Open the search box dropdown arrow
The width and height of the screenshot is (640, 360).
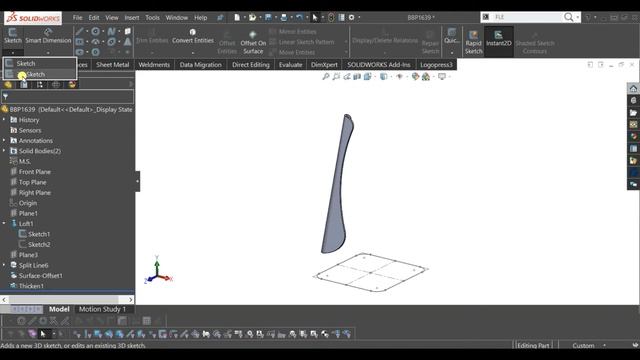pos(578,17)
